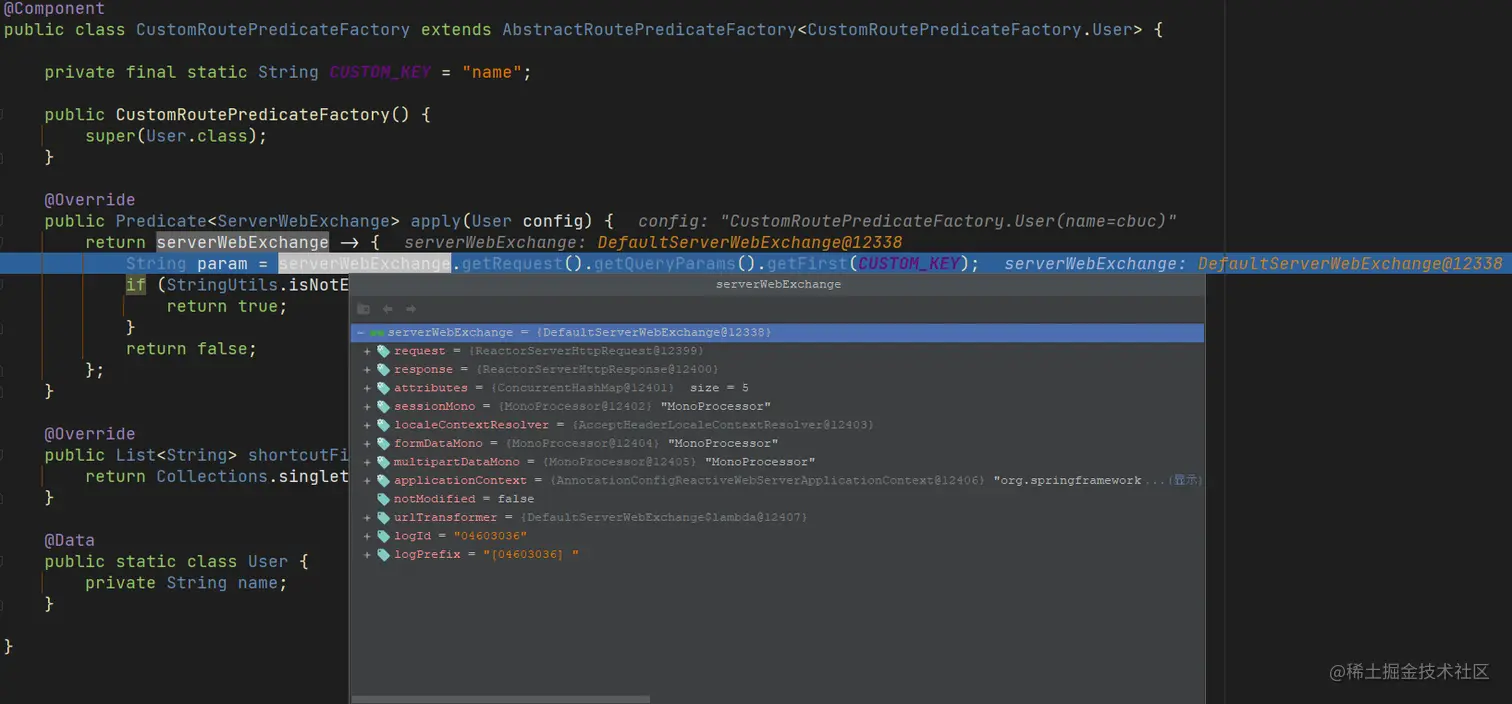Click the glasses watch icon of serverWebExchange row
This screenshot has width=1512, height=704.
click(377, 333)
